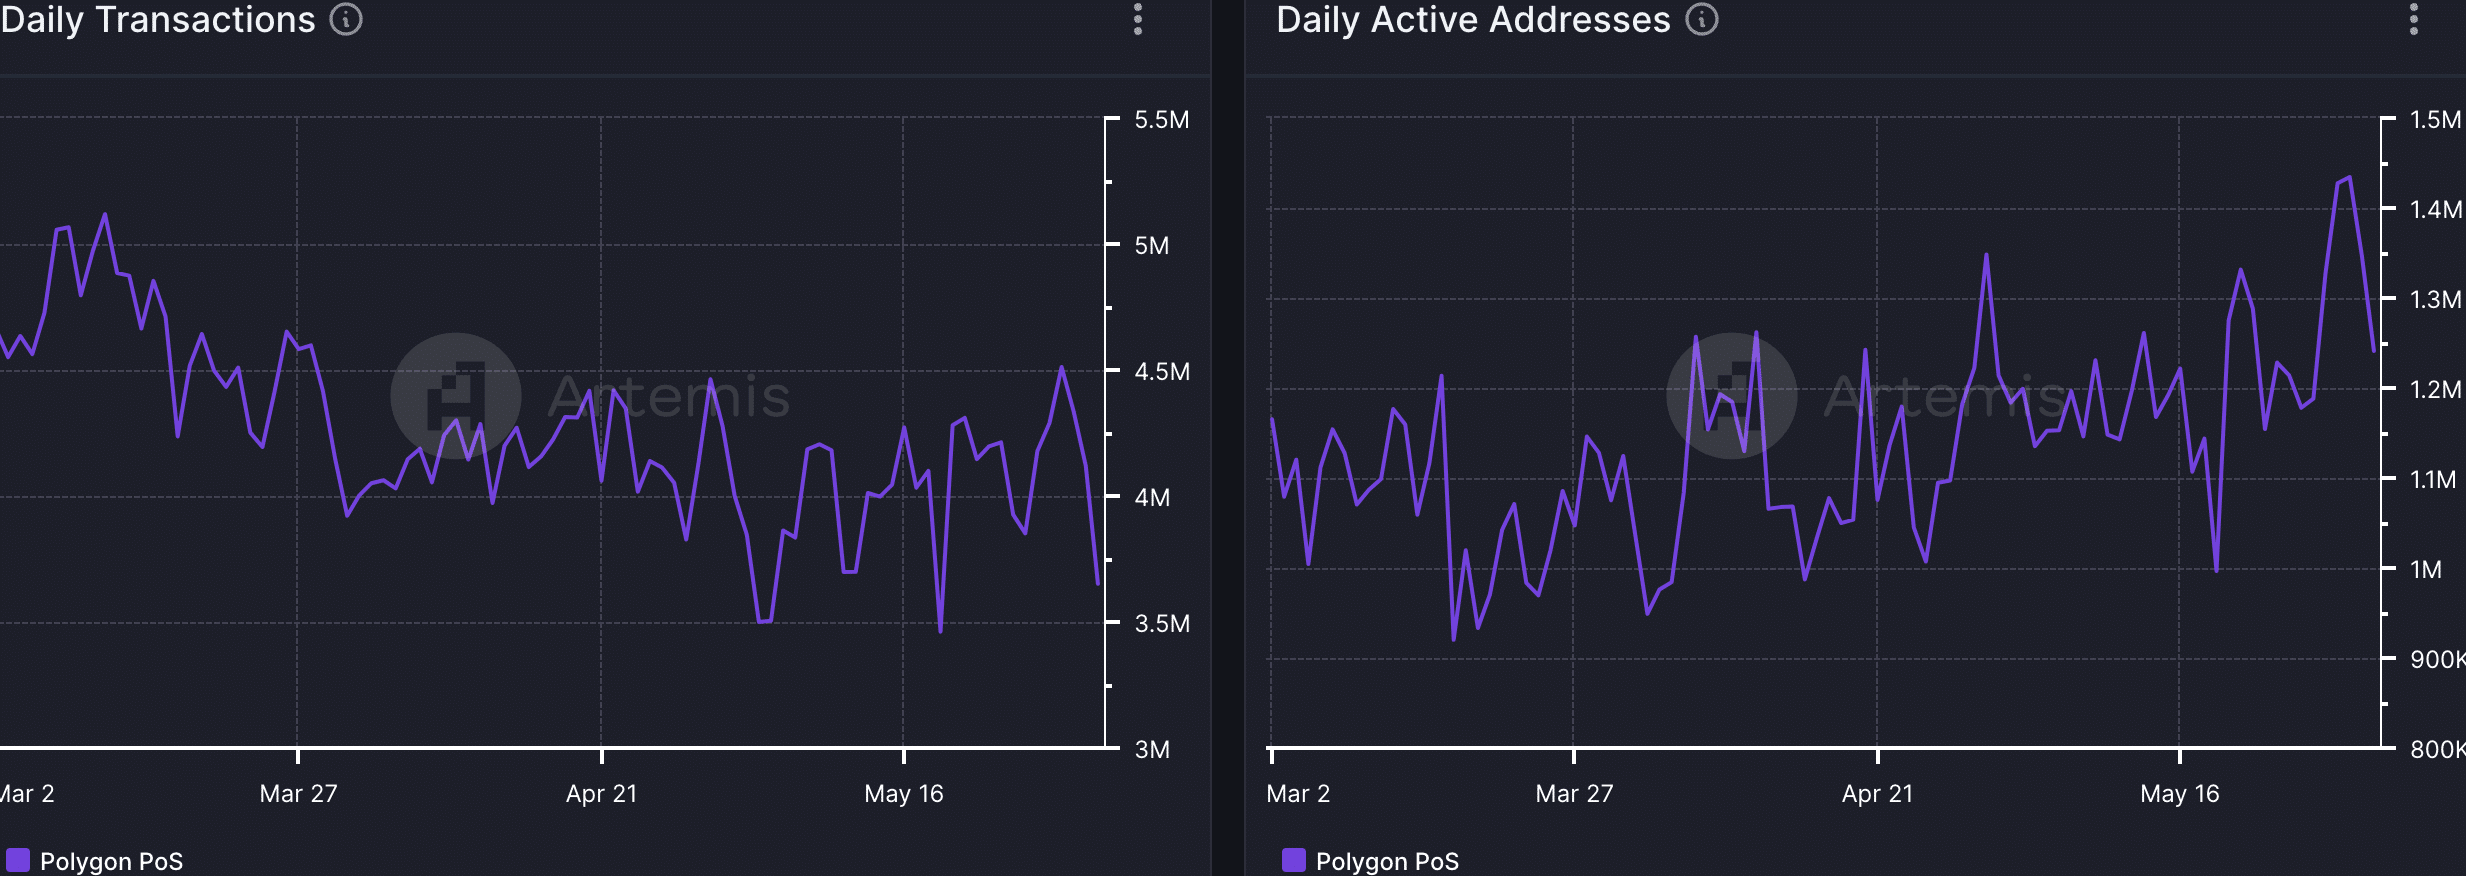Click the 5.5M y-axis label
Viewport: 2466px width, 876px height.
coord(1161,120)
